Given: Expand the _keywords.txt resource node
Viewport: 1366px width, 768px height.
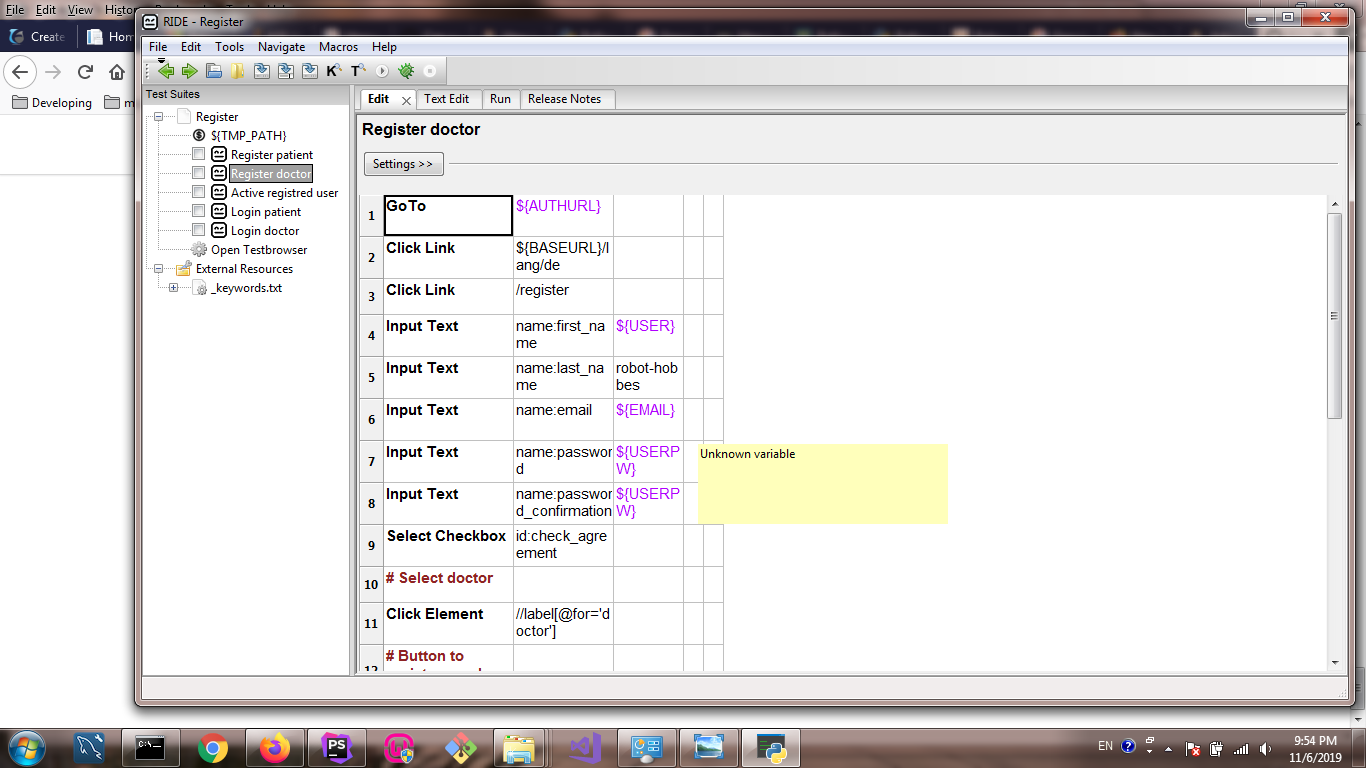Looking at the screenshot, I should coord(172,287).
